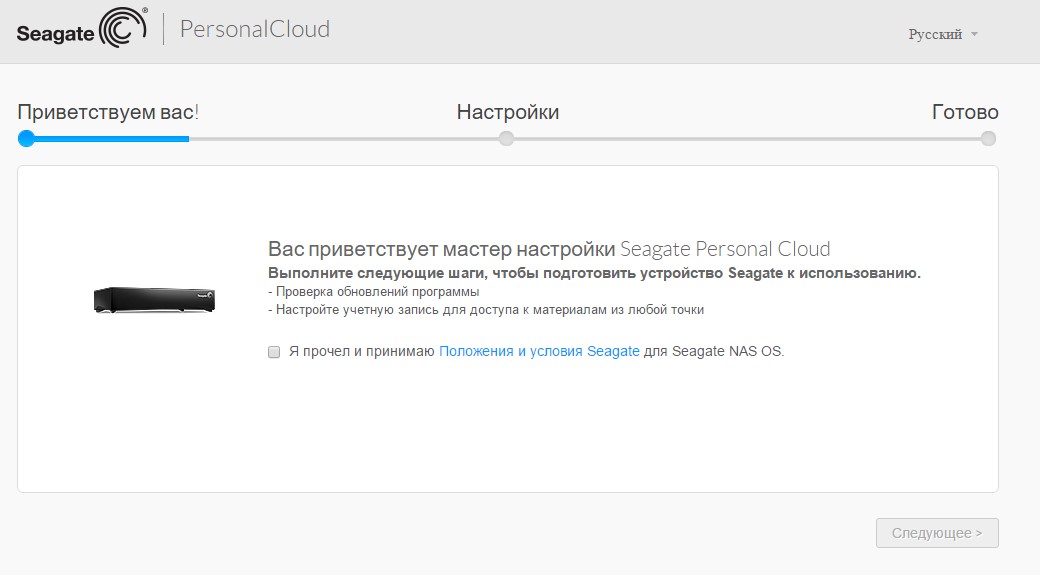Image resolution: width=1040 pixels, height=575 pixels.
Task: Open the Русский language dropdown
Action: pos(942,34)
